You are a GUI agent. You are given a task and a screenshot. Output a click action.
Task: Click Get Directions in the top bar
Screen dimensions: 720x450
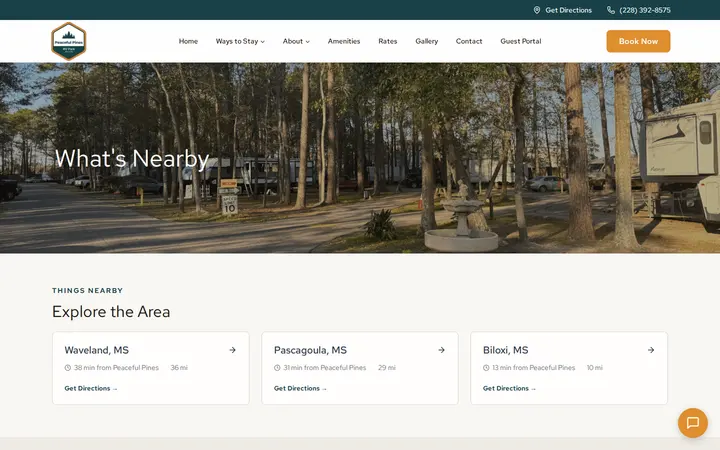pyautogui.click(x=568, y=10)
